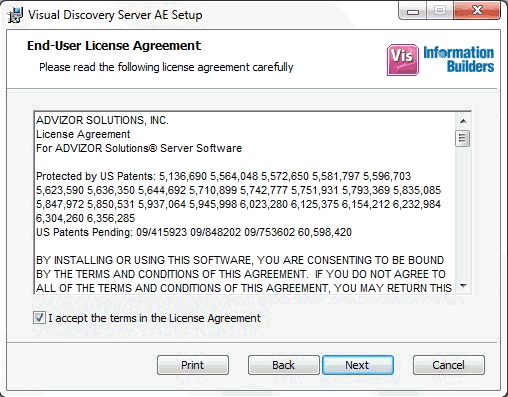The width and height of the screenshot is (508, 397).
Task: Click the "Visual Discovery Server AE Setup" title text
Action: [x=115, y=15]
